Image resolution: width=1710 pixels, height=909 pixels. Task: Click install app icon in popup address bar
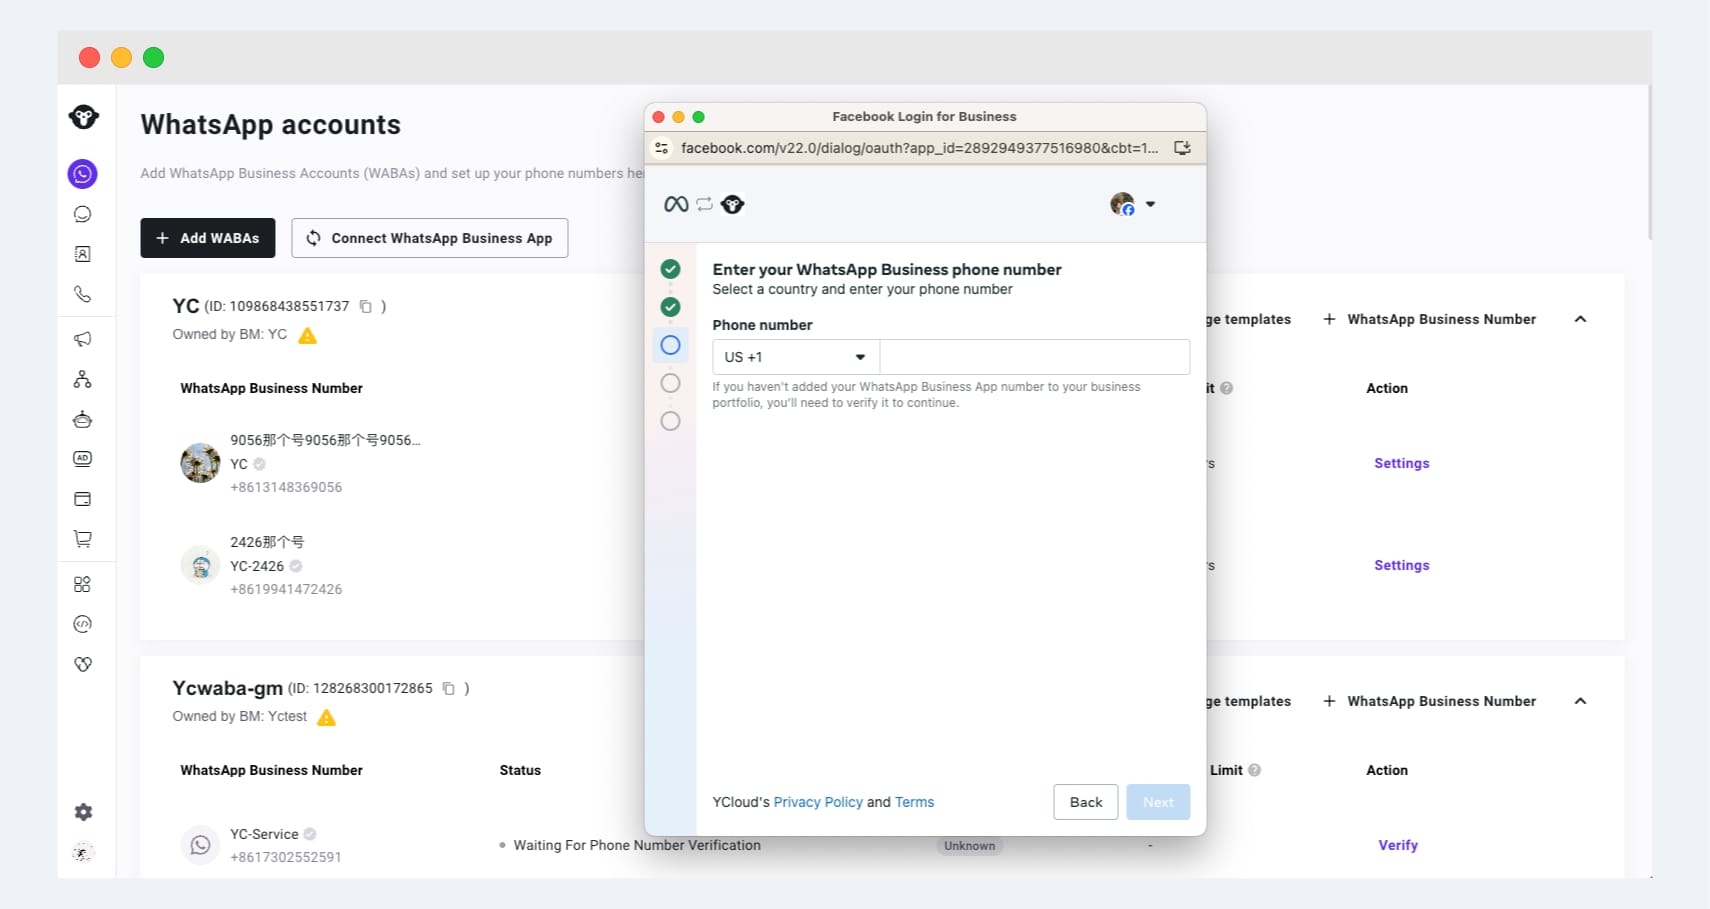click(1182, 148)
